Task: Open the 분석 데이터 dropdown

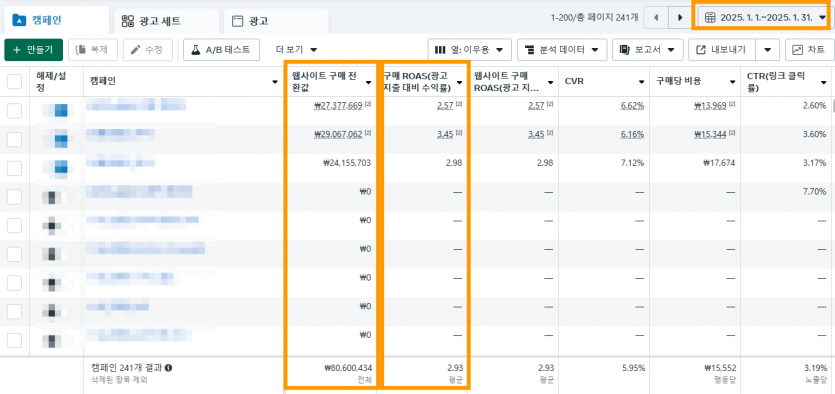Action: [x=562, y=50]
